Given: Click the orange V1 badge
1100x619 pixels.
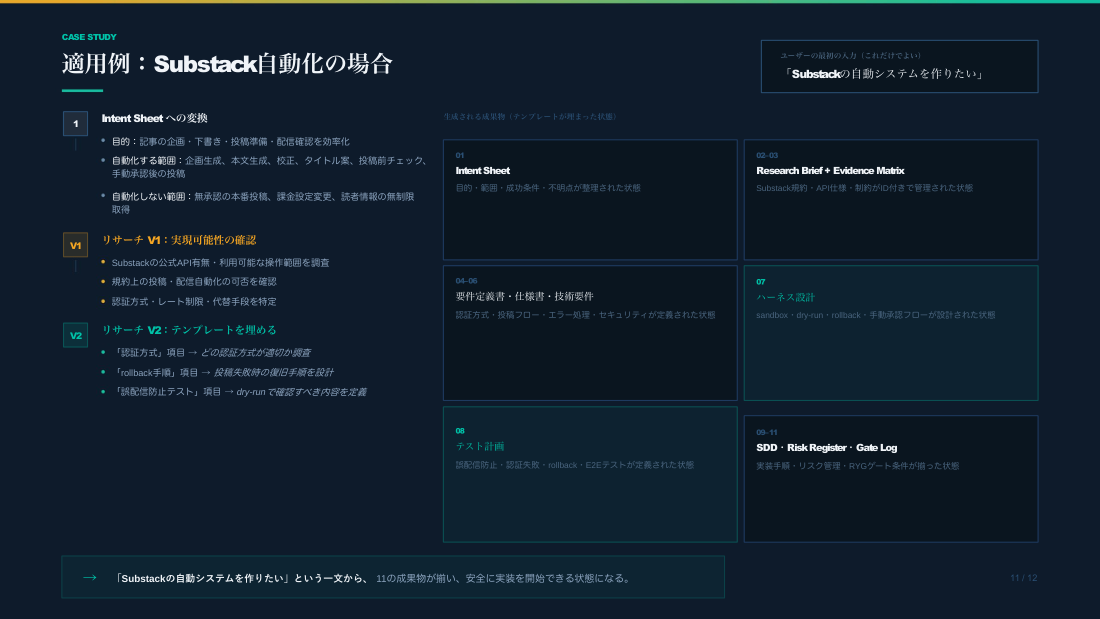Looking at the screenshot, I should [x=75, y=245].
